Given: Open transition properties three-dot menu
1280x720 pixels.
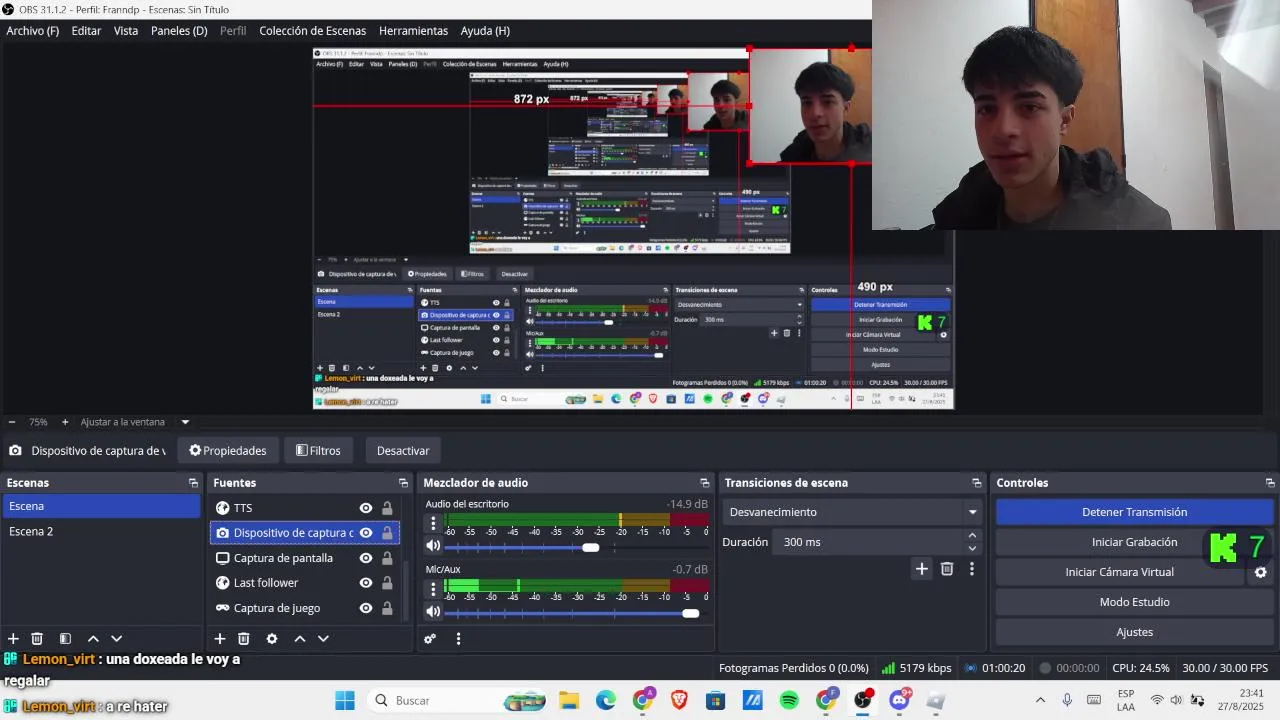Looking at the screenshot, I should [971, 569].
